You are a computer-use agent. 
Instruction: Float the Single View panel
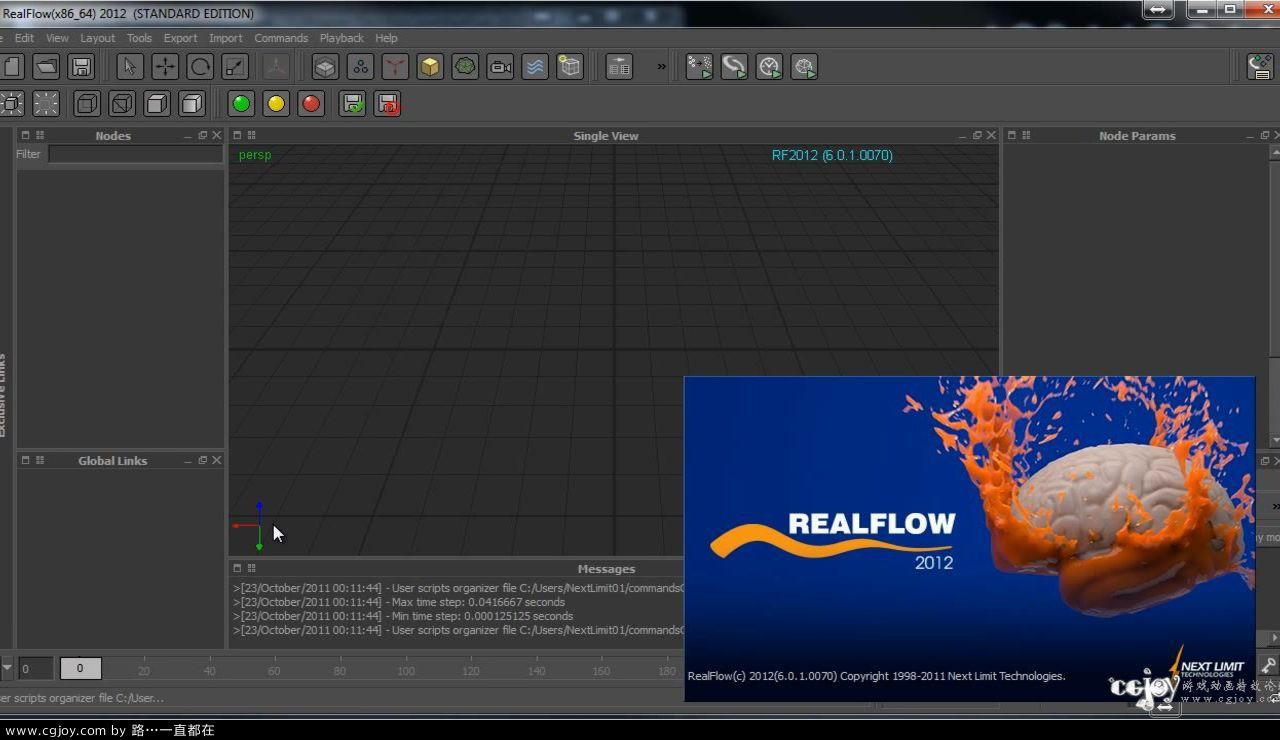point(977,136)
